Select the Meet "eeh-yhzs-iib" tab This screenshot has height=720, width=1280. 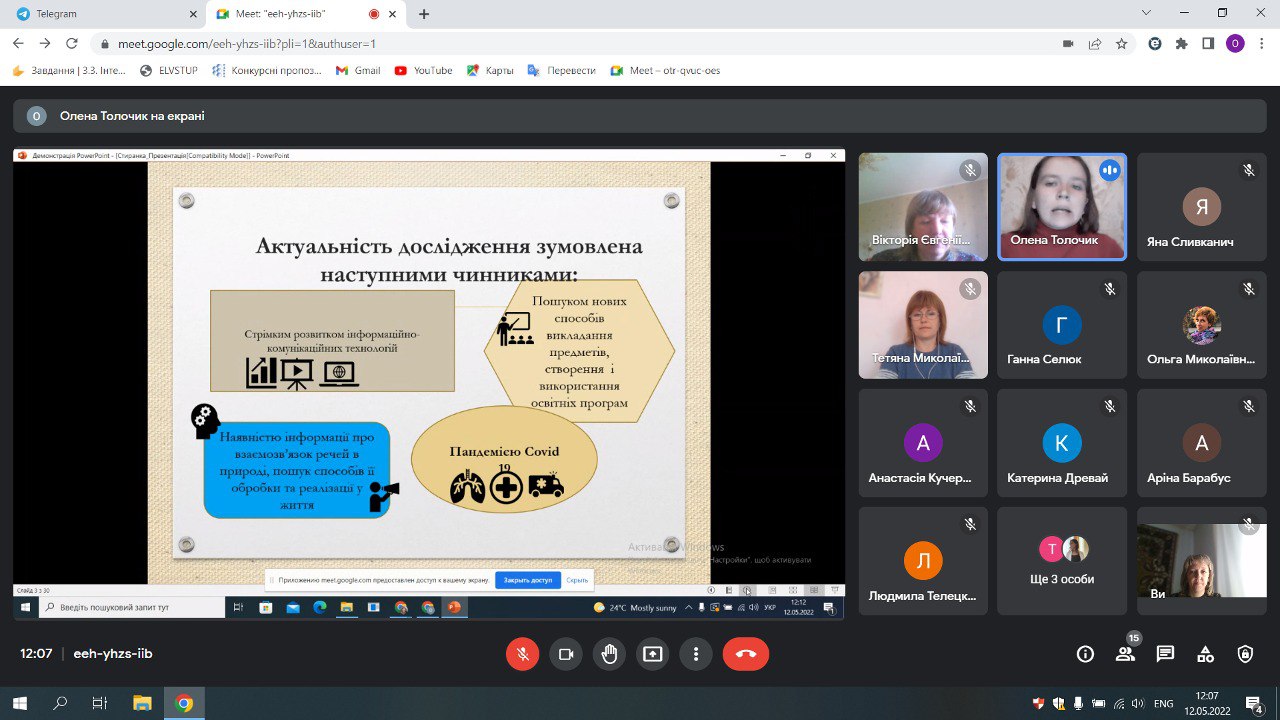tap(290, 14)
